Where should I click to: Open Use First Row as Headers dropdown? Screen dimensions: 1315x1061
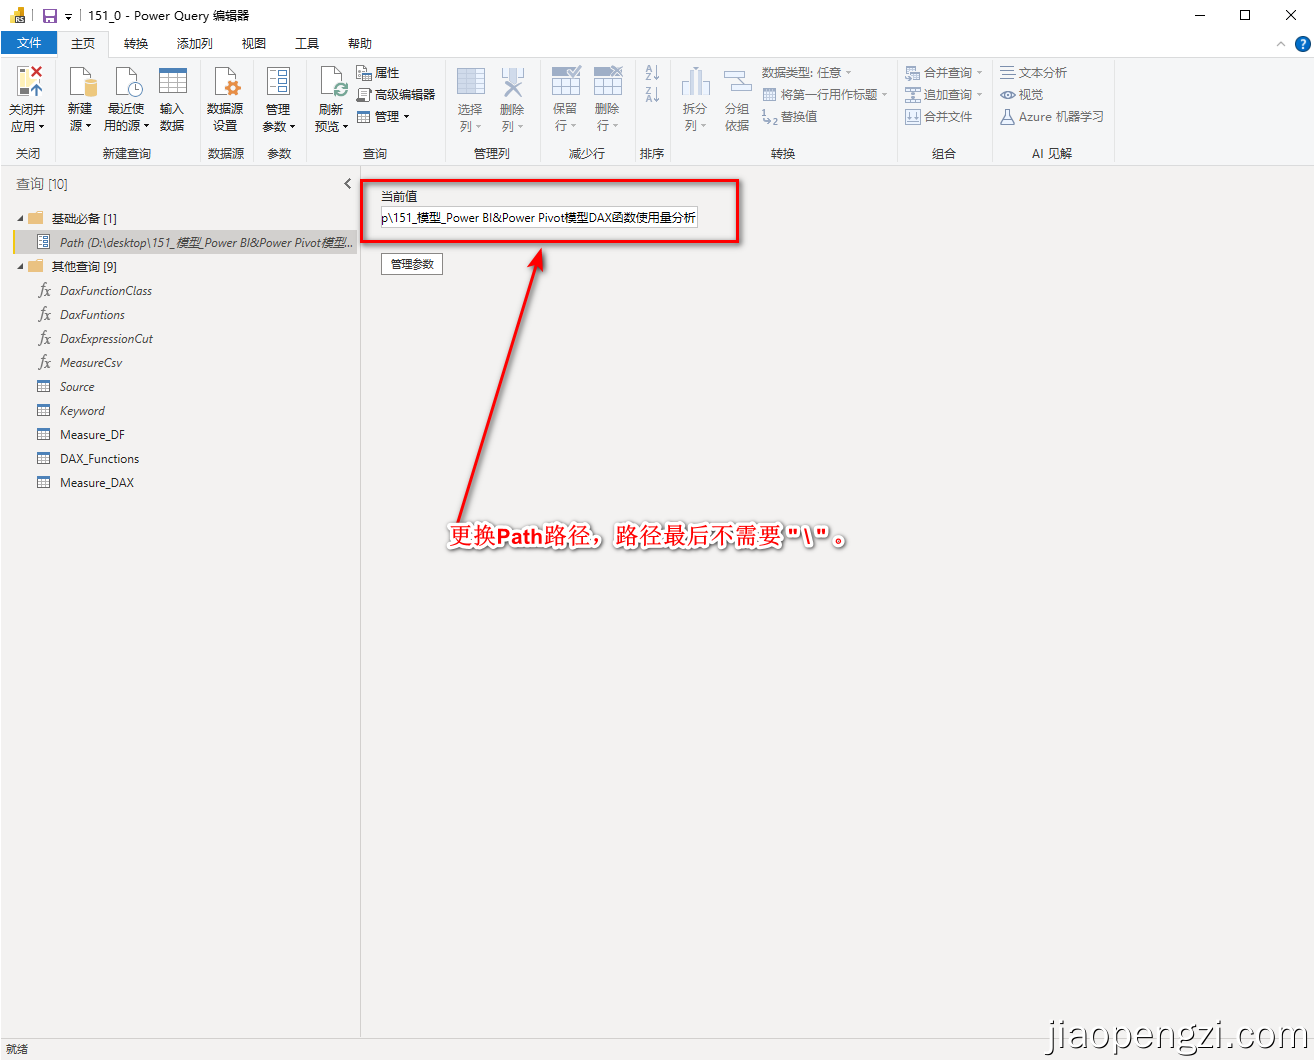click(825, 95)
